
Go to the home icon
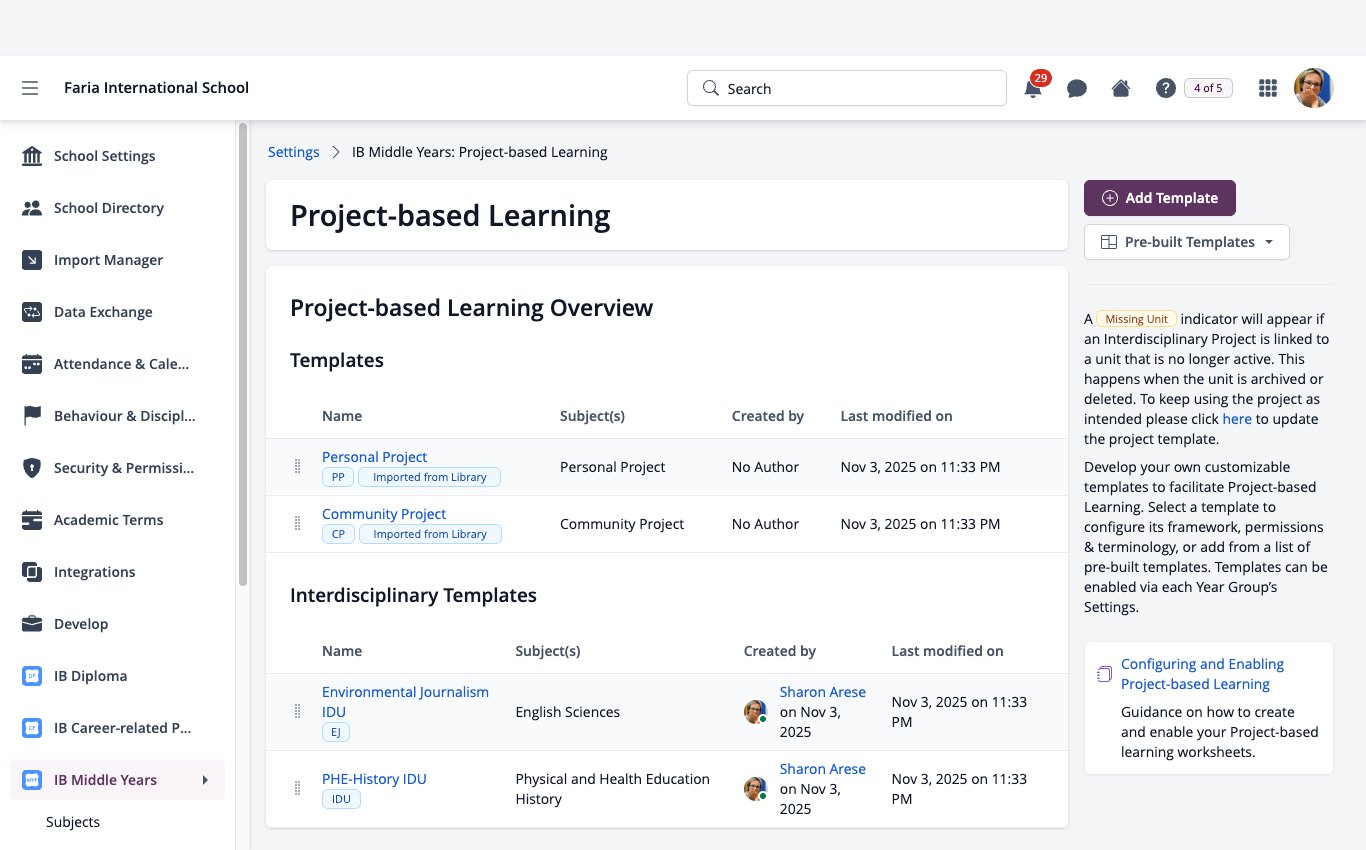point(1121,88)
